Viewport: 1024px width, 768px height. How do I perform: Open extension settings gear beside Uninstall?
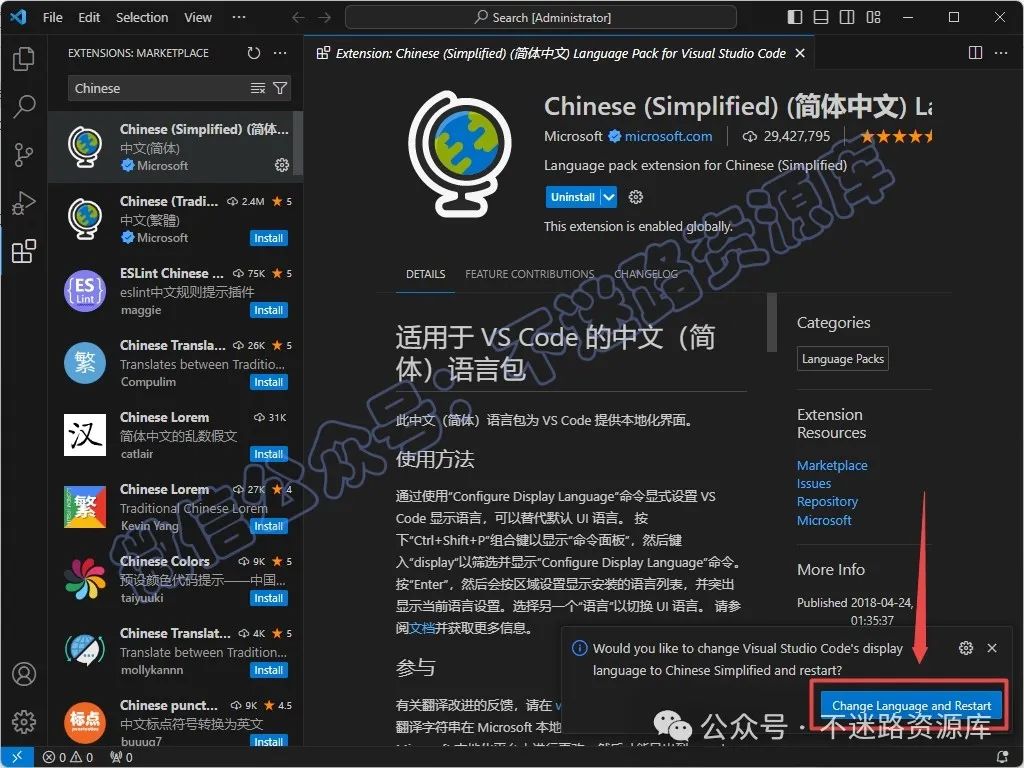(635, 197)
